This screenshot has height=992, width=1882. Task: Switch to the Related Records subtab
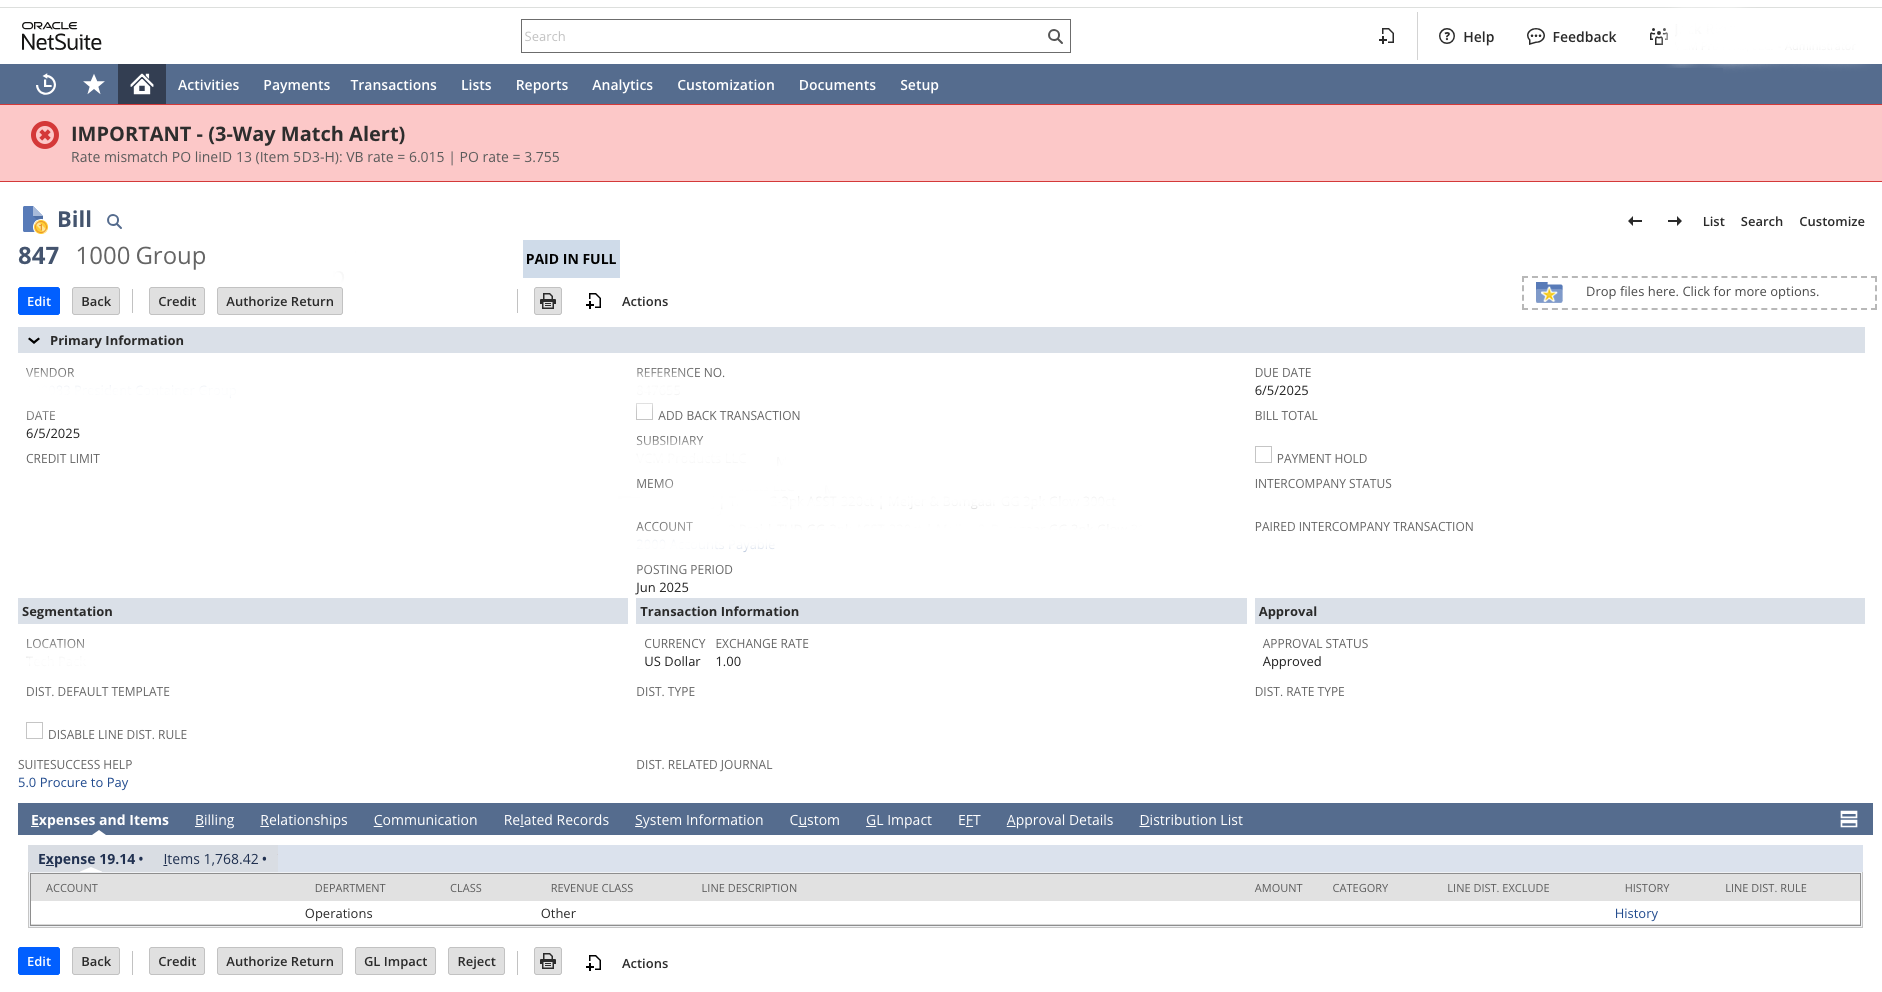pyautogui.click(x=556, y=820)
